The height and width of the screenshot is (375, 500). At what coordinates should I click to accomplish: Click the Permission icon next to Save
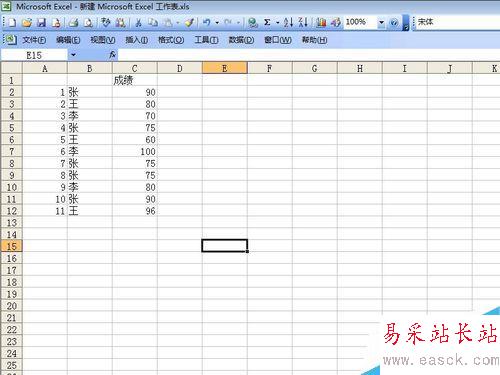coord(56,23)
